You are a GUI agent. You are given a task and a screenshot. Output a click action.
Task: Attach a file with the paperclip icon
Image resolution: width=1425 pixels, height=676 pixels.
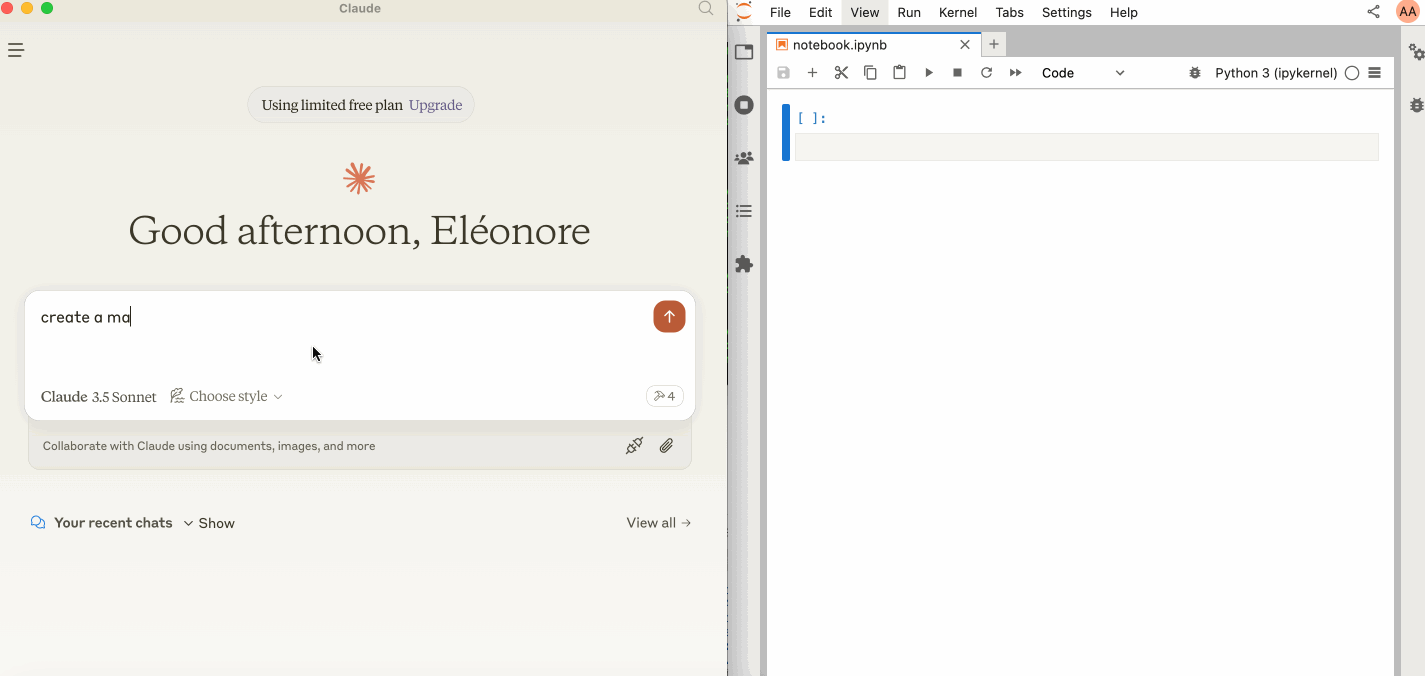(x=667, y=446)
